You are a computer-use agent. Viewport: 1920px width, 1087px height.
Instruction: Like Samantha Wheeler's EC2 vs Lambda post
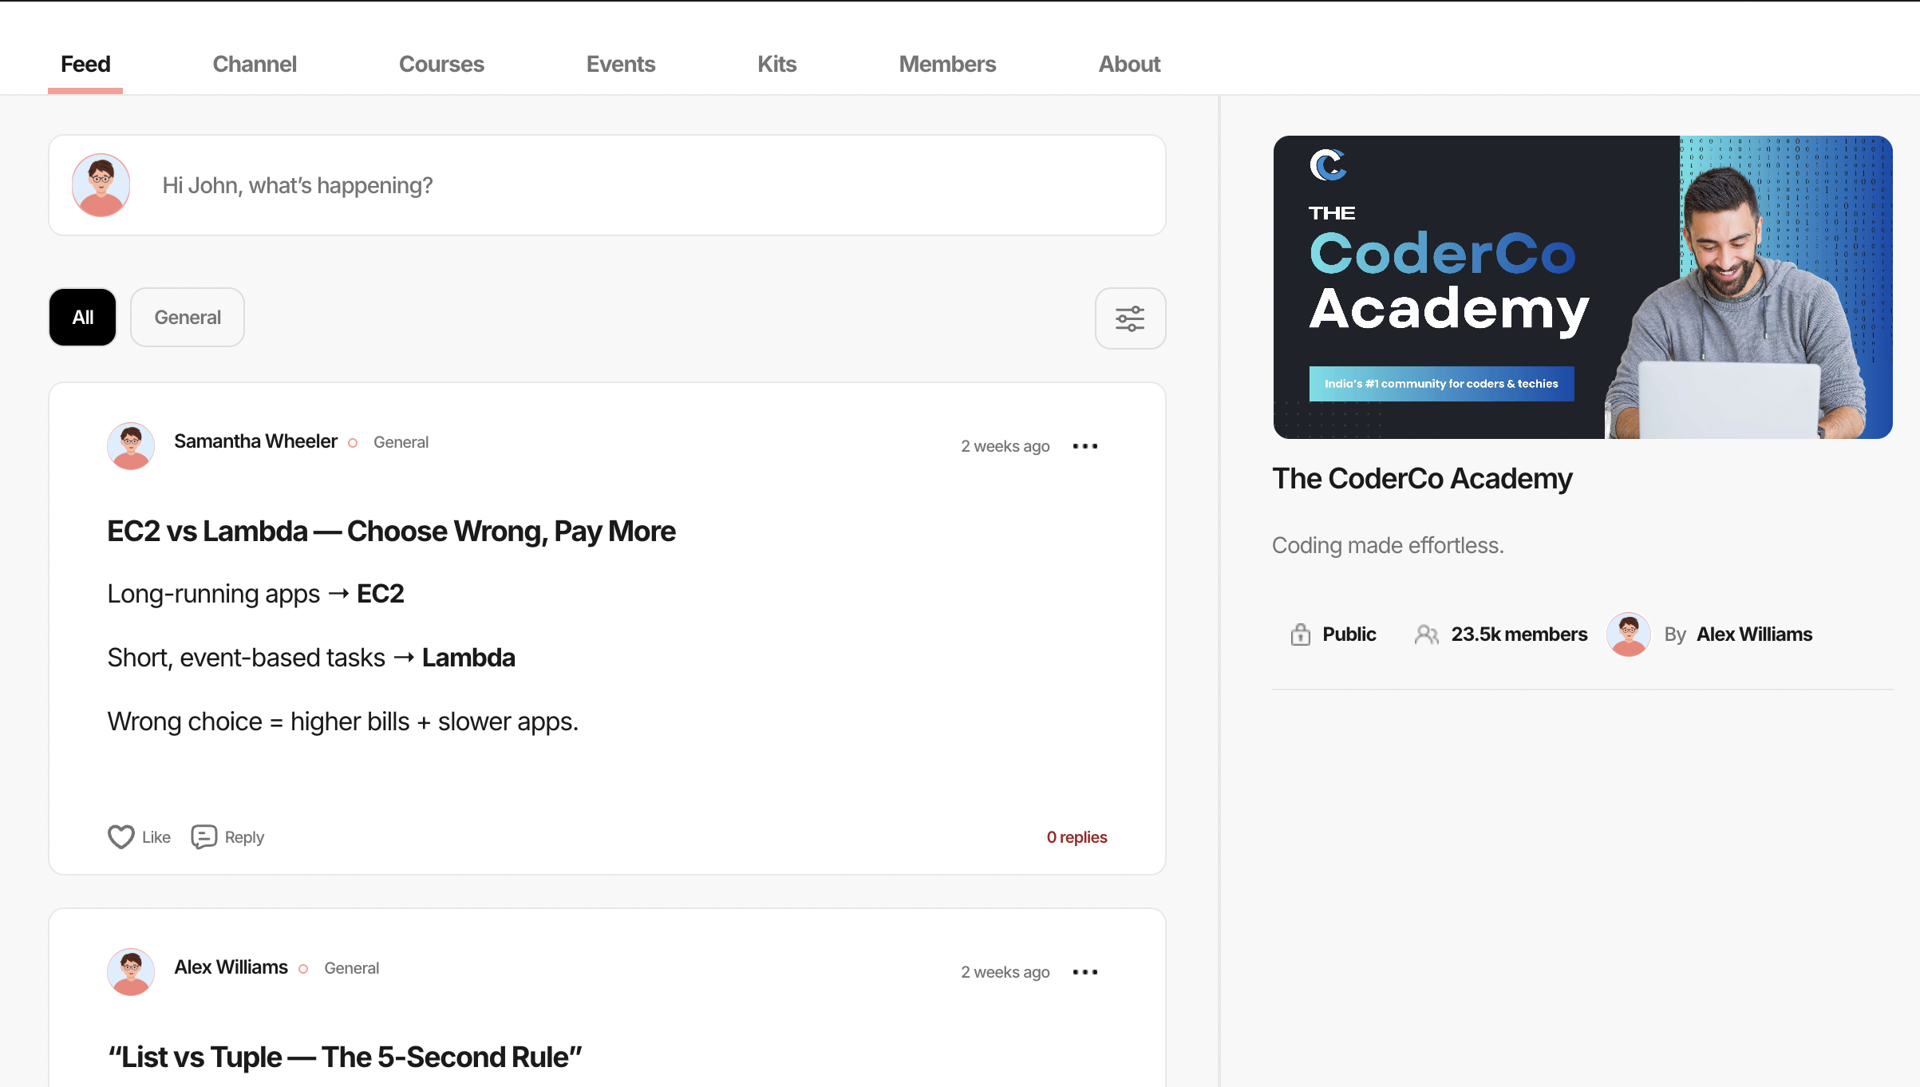[121, 837]
